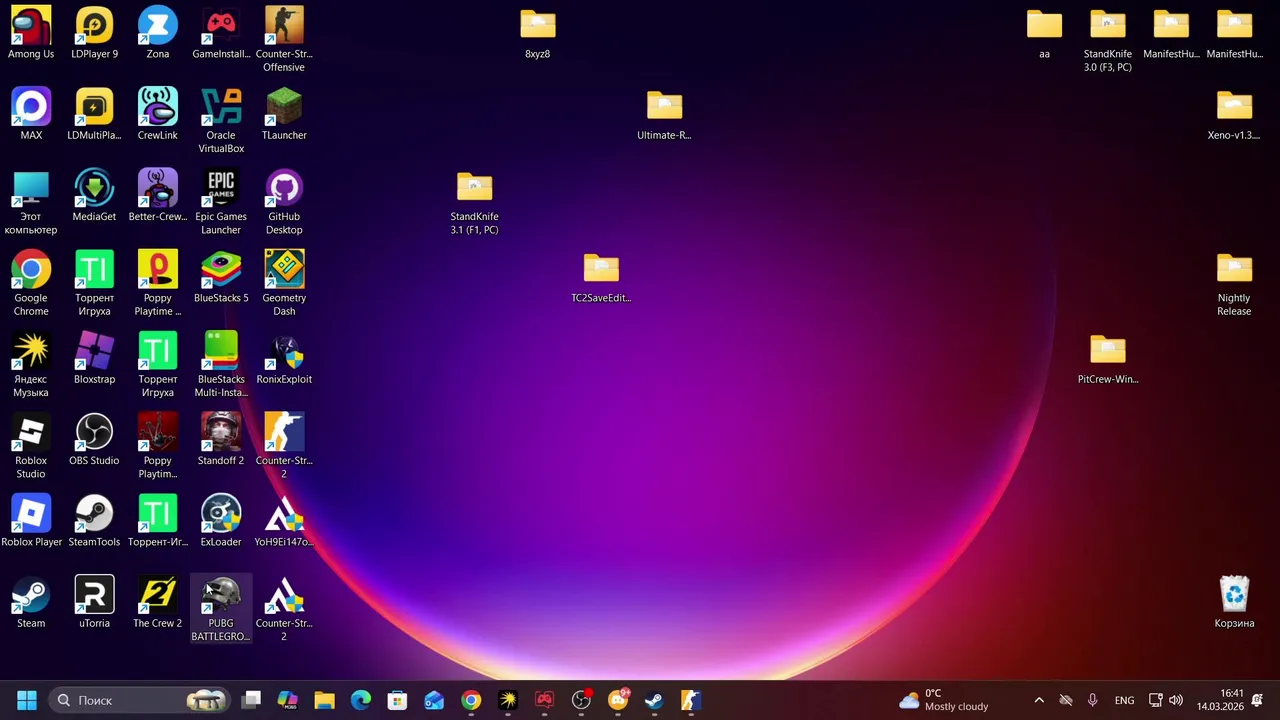Click the Better-Crew... desktop shortcut
Image resolution: width=1280 pixels, height=720 pixels.
[x=158, y=197]
